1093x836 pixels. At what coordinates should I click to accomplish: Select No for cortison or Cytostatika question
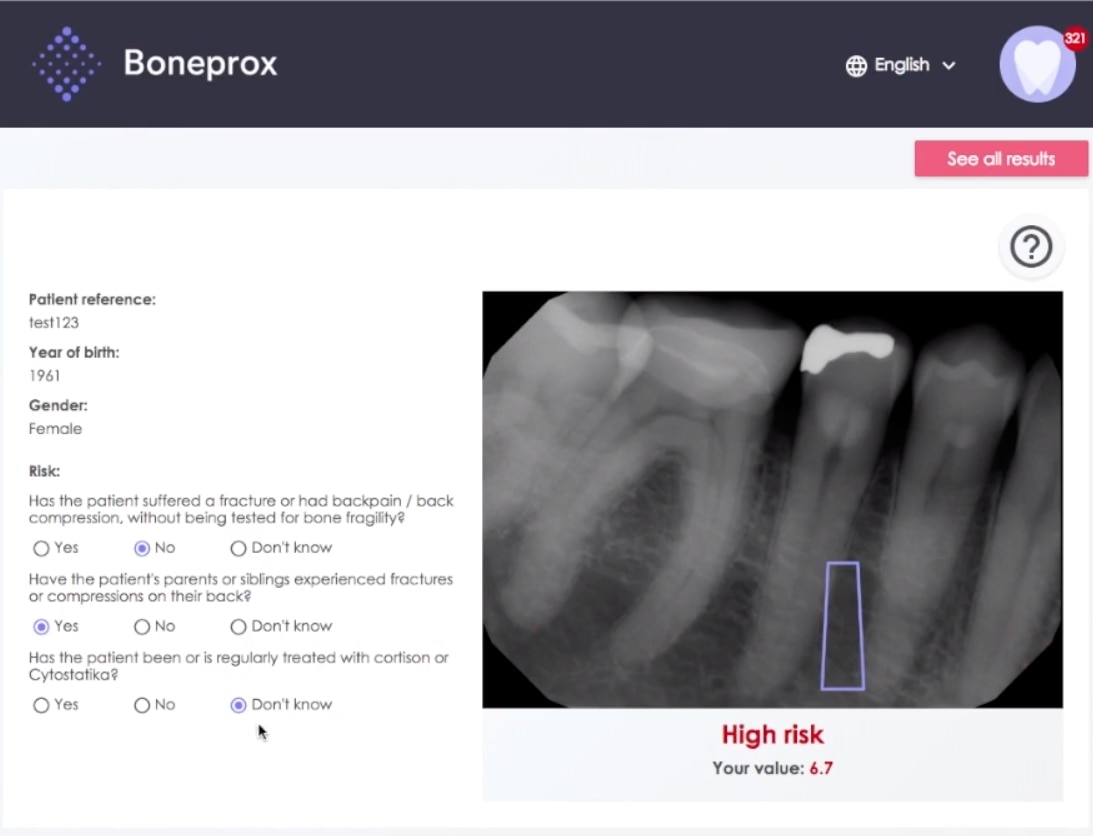141,705
